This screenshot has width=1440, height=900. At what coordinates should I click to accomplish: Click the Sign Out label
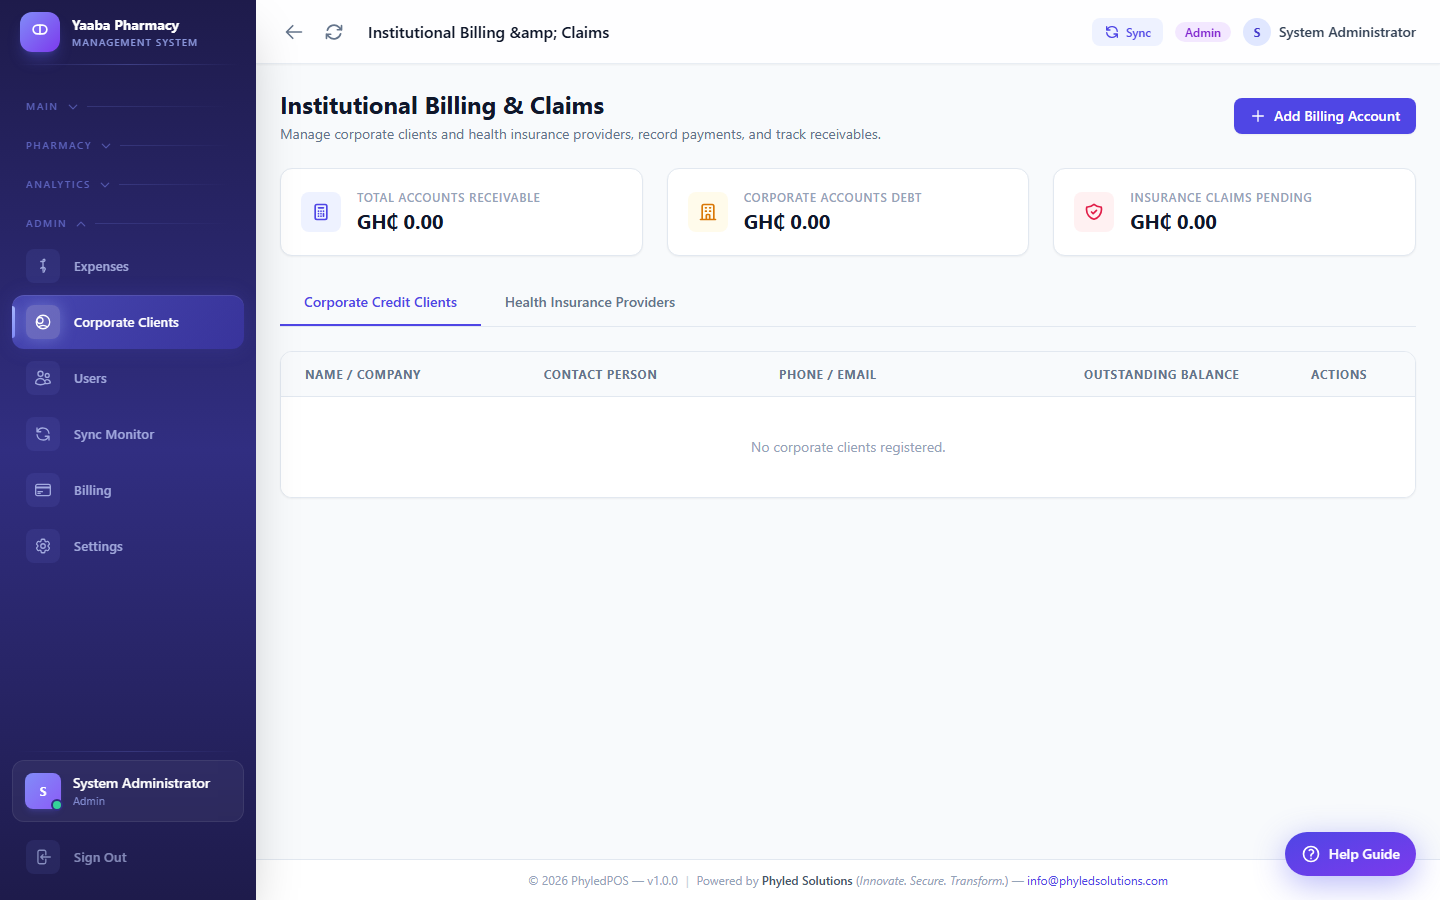[x=100, y=857]
